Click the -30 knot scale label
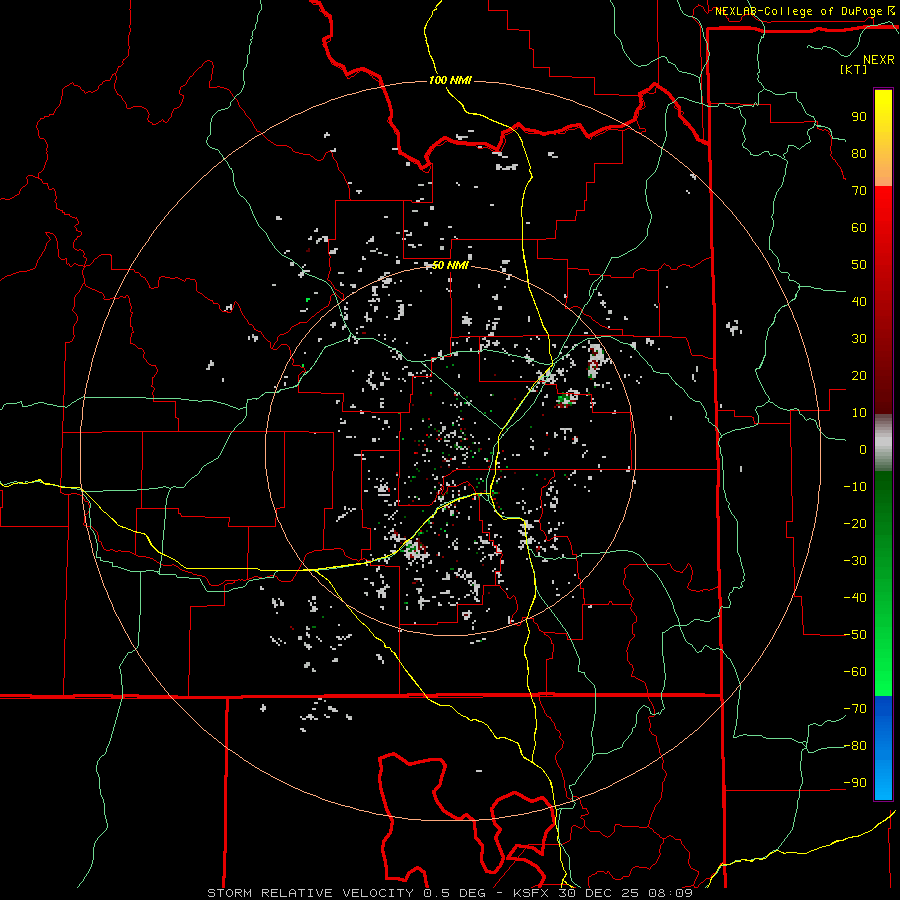The image size is (900, 900). click(x=855, y=561)
